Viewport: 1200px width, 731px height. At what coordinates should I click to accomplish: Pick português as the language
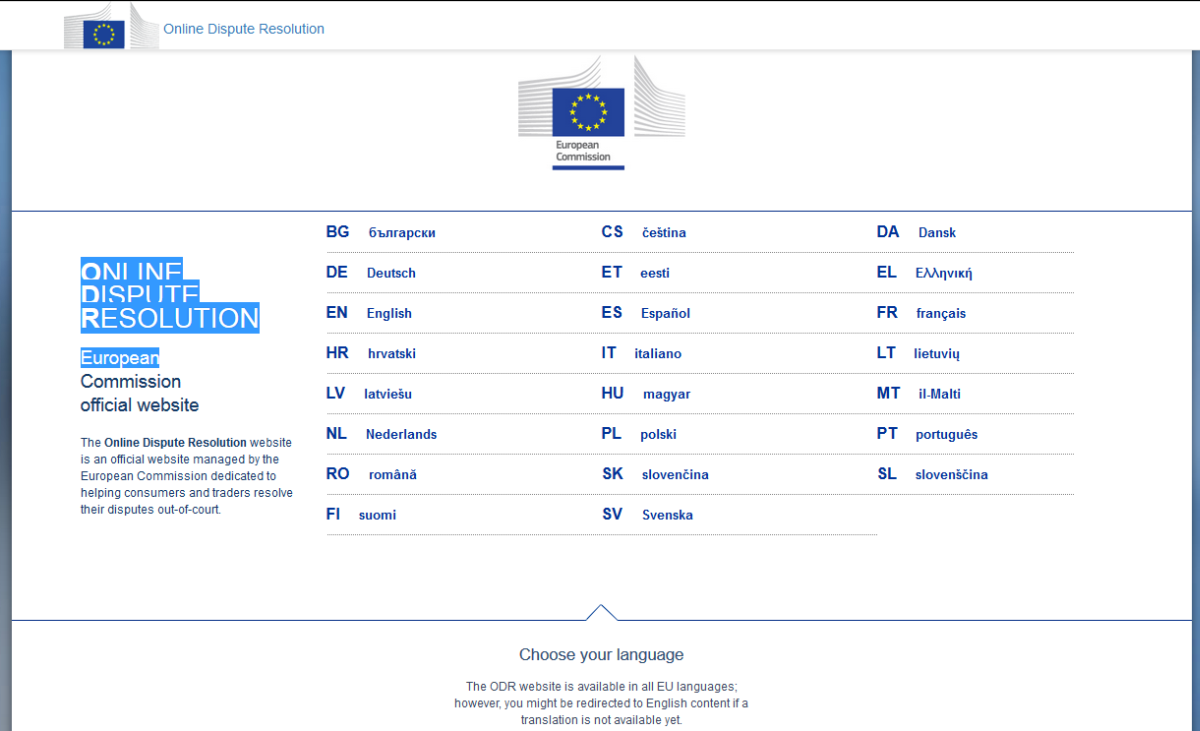(946, 434)
